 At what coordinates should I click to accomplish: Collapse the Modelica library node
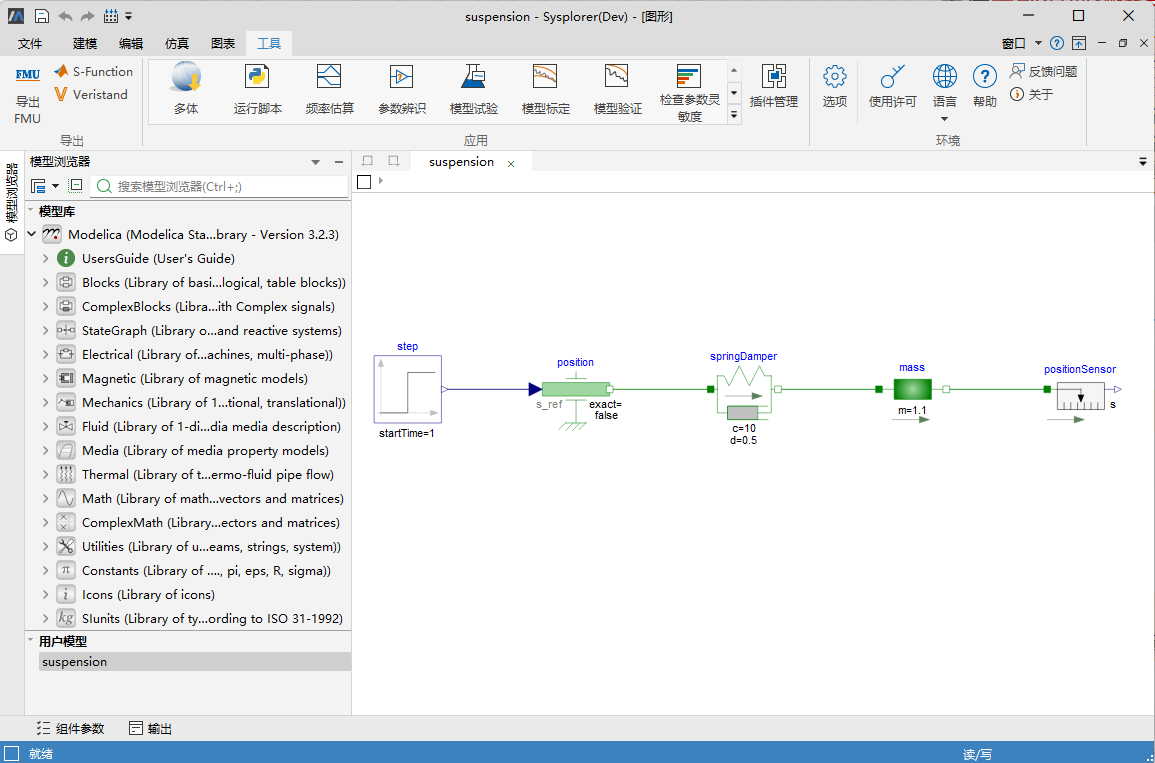32,235
